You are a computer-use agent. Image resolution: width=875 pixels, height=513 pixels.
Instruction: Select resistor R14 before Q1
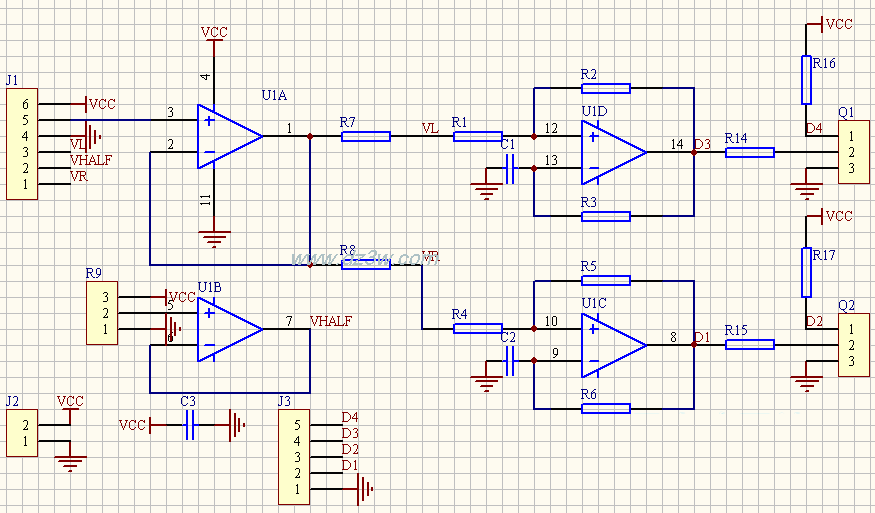[x=749, y=152]
